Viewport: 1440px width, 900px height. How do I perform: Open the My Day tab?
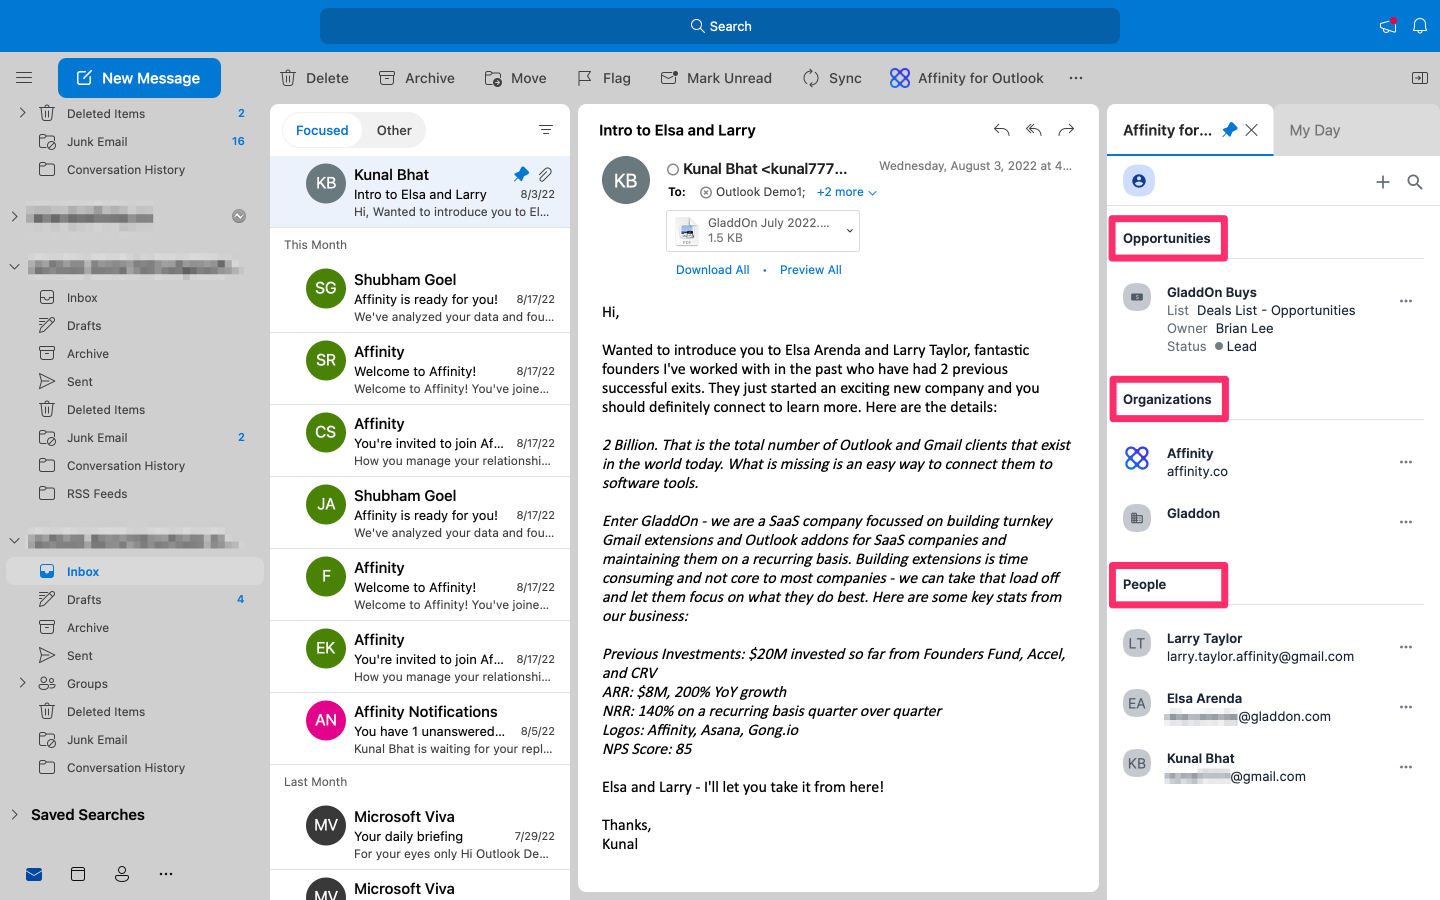(1314, 130)
